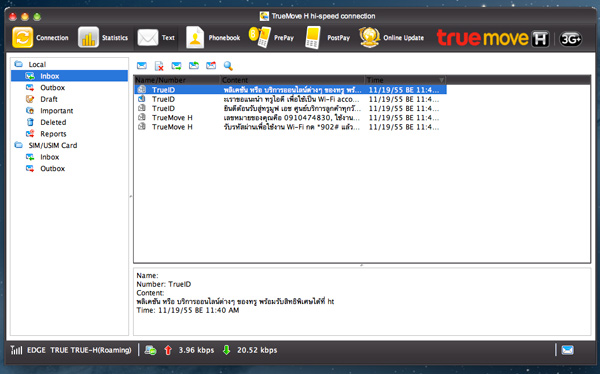Viewport: 600px width, 374px height.
Task: Select Local Inbox folder
Action: click(x=69, y=76)
